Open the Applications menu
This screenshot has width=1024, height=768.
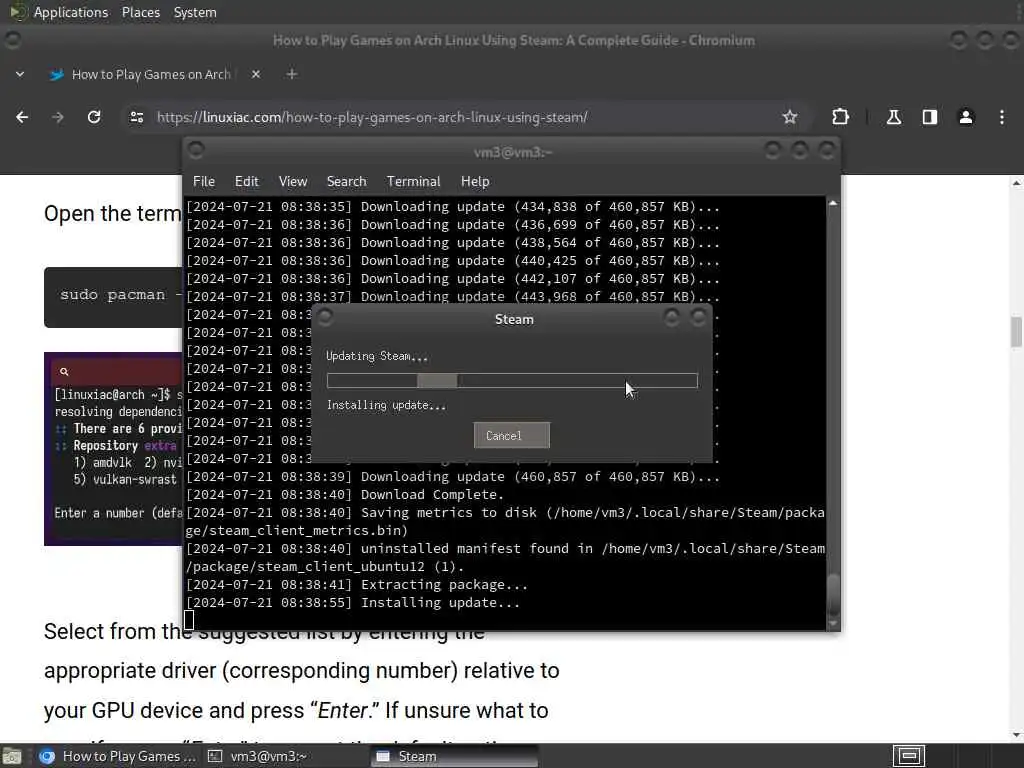tap(71, 12)
